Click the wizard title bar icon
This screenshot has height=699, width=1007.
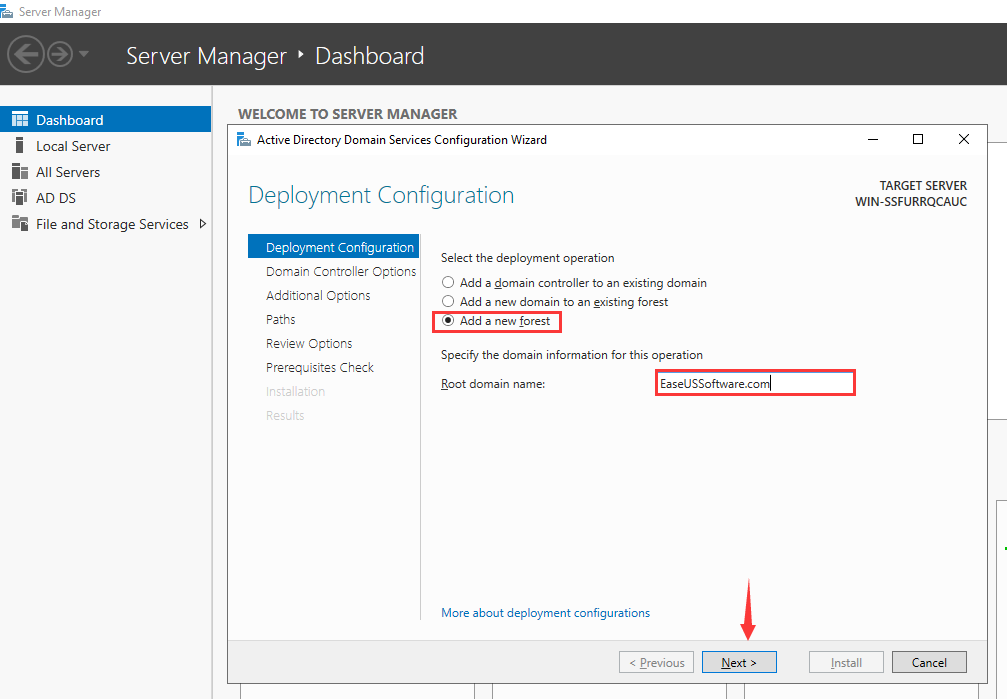(x=243, y=140)
